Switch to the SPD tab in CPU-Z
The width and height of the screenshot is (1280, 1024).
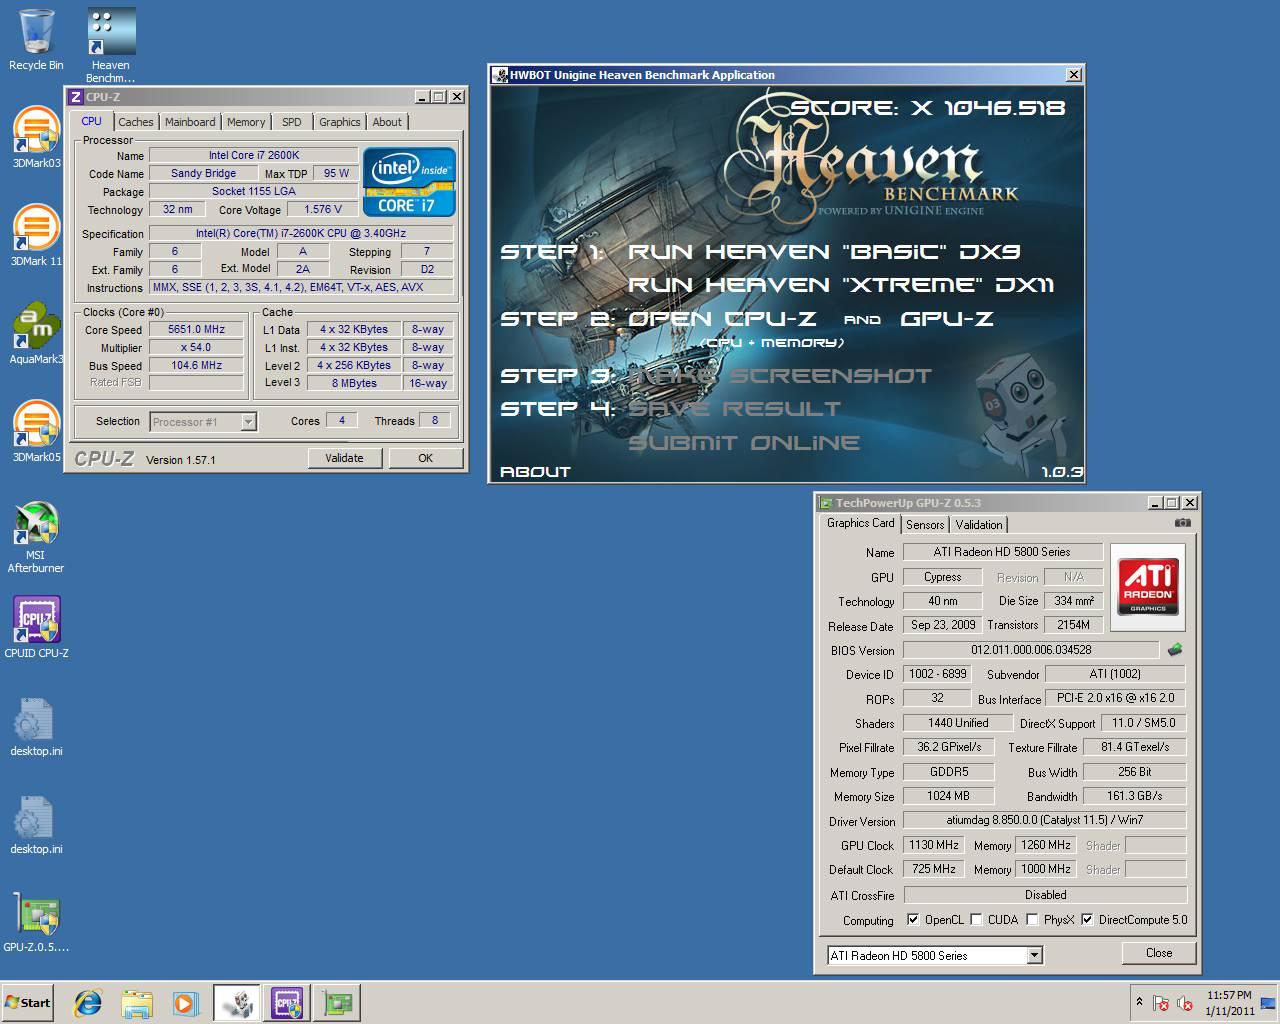[291, 122]
